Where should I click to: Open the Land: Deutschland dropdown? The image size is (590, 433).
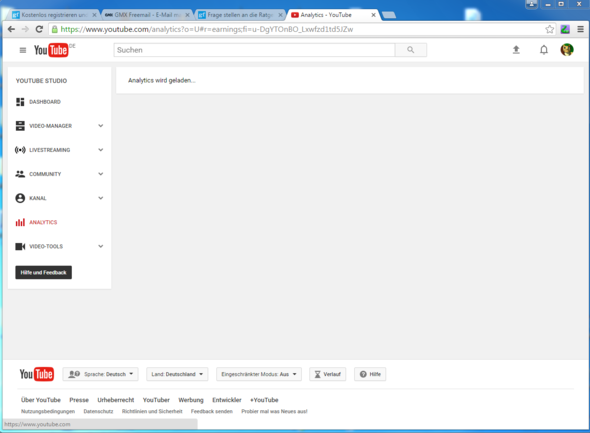177,374
